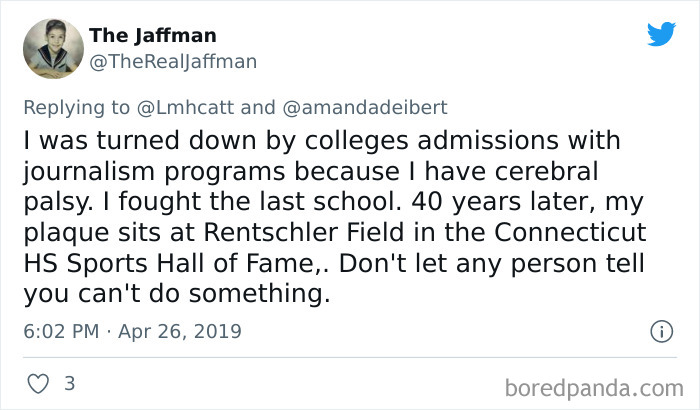
Task: Open The Jaffman's profile picture
Action: [52, 48]
